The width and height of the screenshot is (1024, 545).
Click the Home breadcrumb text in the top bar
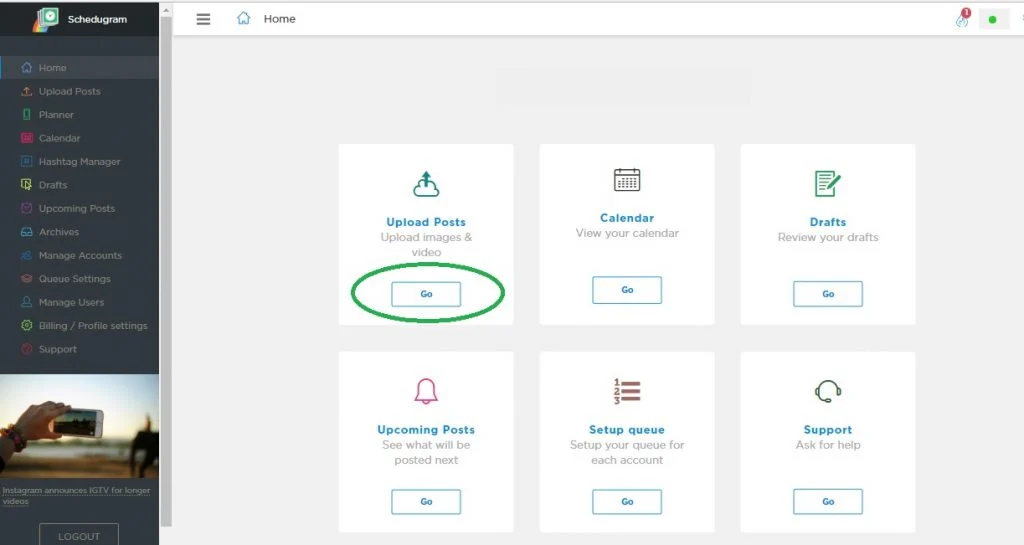[280, 19]
